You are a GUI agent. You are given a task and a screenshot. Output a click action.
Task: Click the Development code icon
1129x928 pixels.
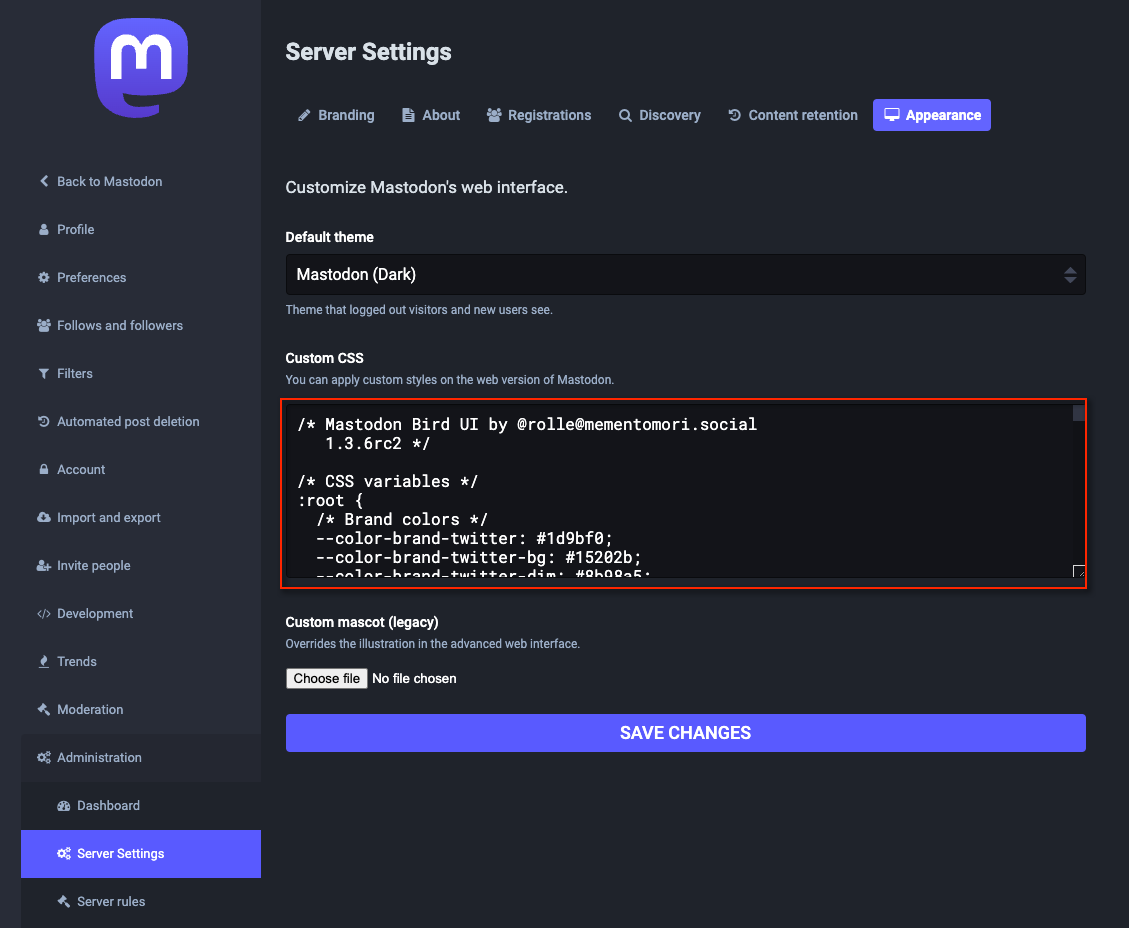pos(44,613)
